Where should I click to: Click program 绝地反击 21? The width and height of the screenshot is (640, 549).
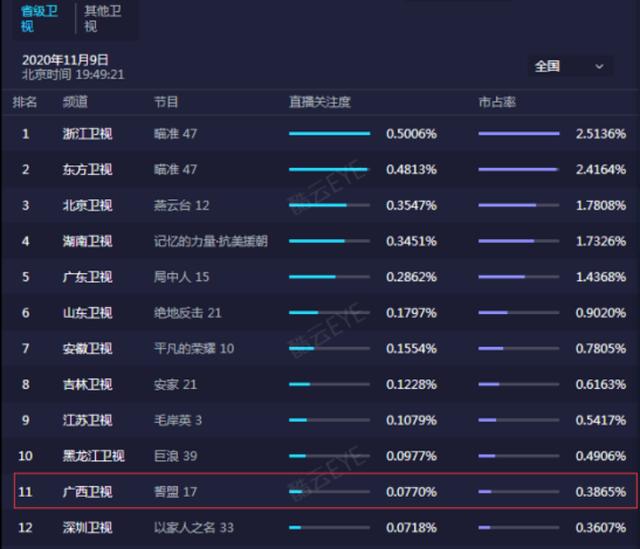point(188,313)
